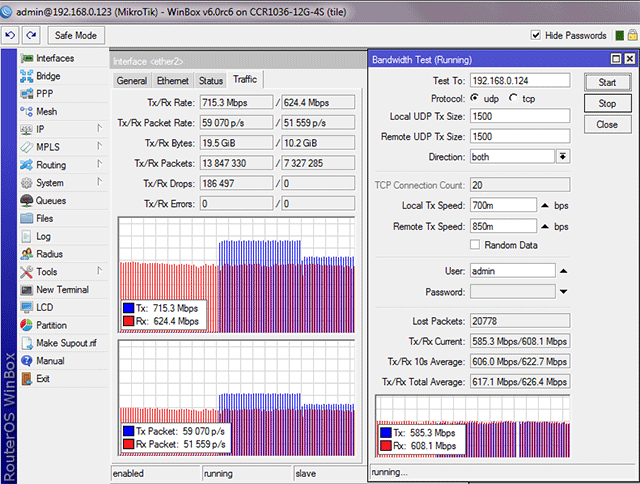Enable the Random Data checkbox

[475, 244]
